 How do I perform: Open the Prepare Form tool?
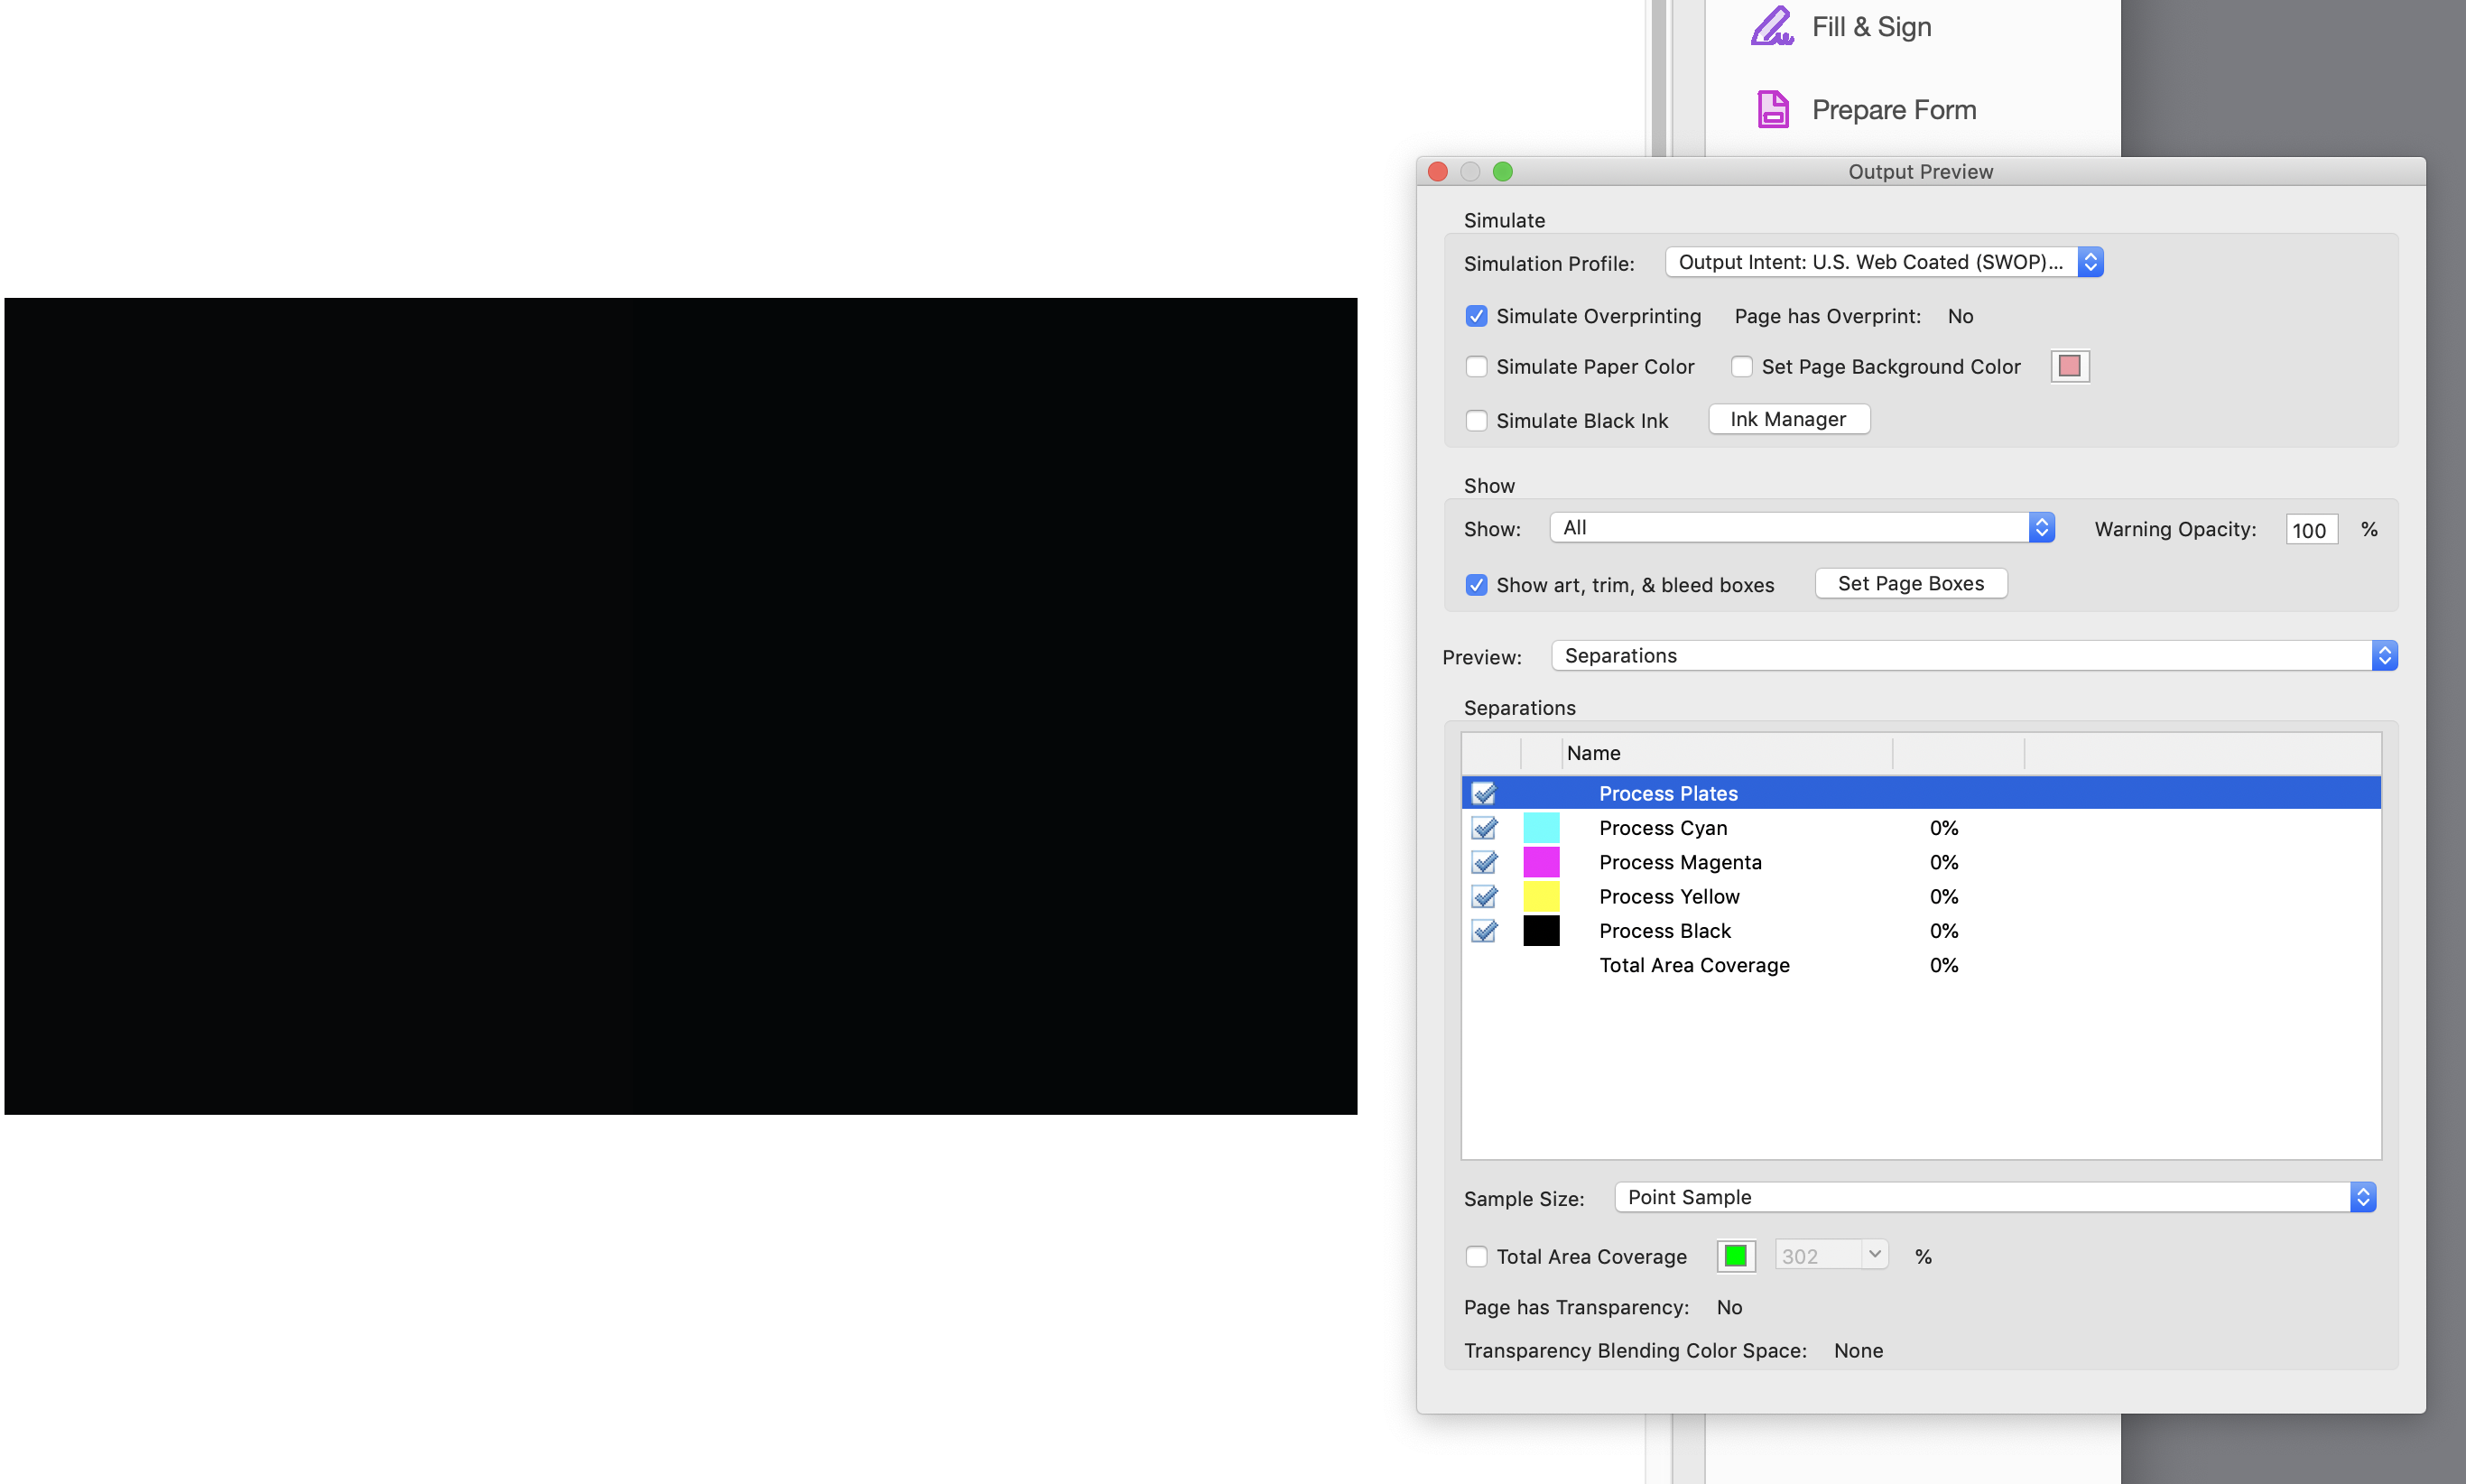coord(1893,109)
